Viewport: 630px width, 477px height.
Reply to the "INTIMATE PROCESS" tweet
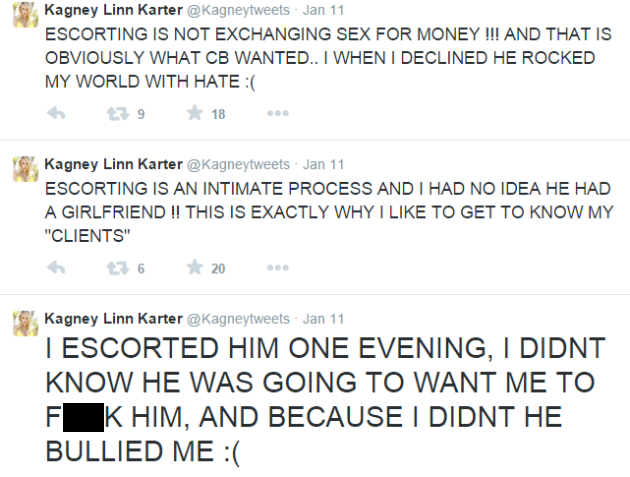point(57,268)
